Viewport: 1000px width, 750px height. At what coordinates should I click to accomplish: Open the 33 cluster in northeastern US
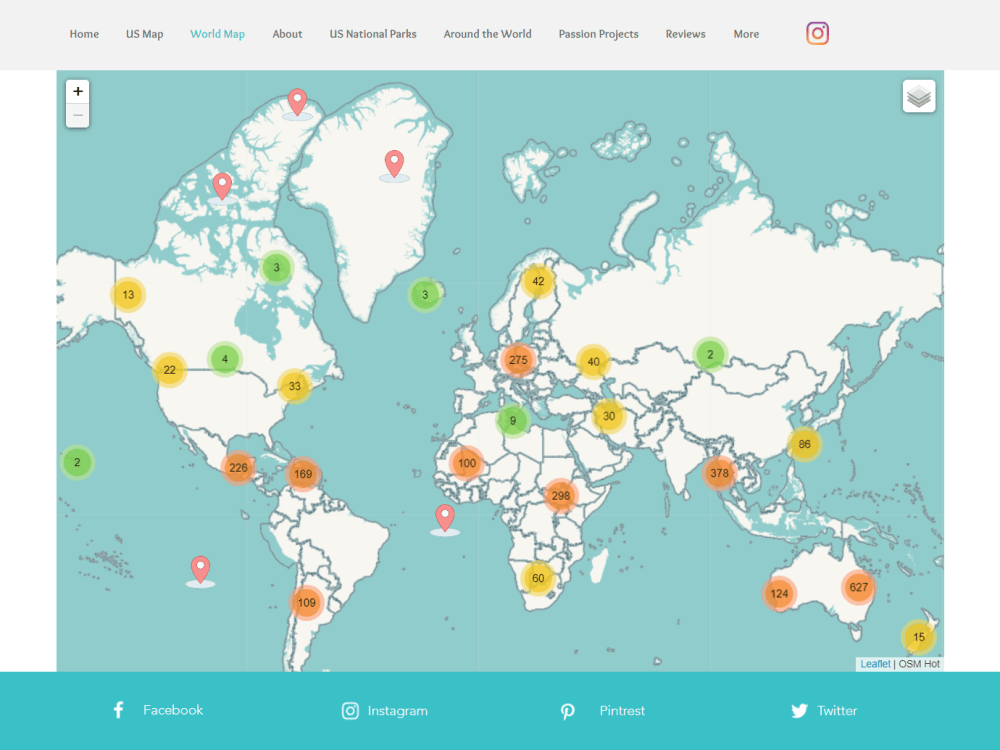click(x=295, y=386)
